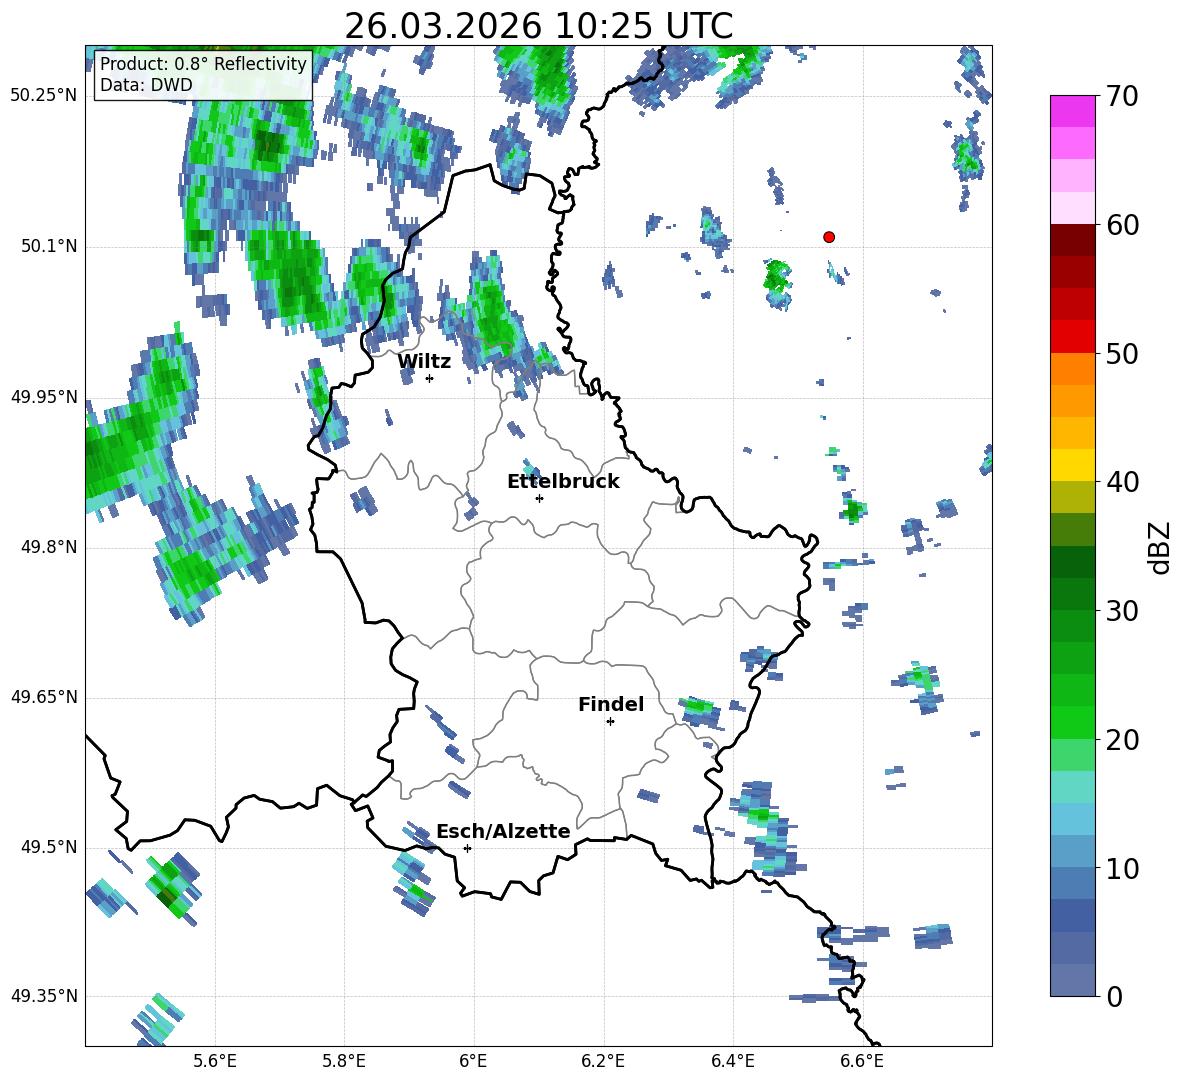Click the Product 0.8° Reflectivity info box

pyautogui.click(x=203, y=74)
